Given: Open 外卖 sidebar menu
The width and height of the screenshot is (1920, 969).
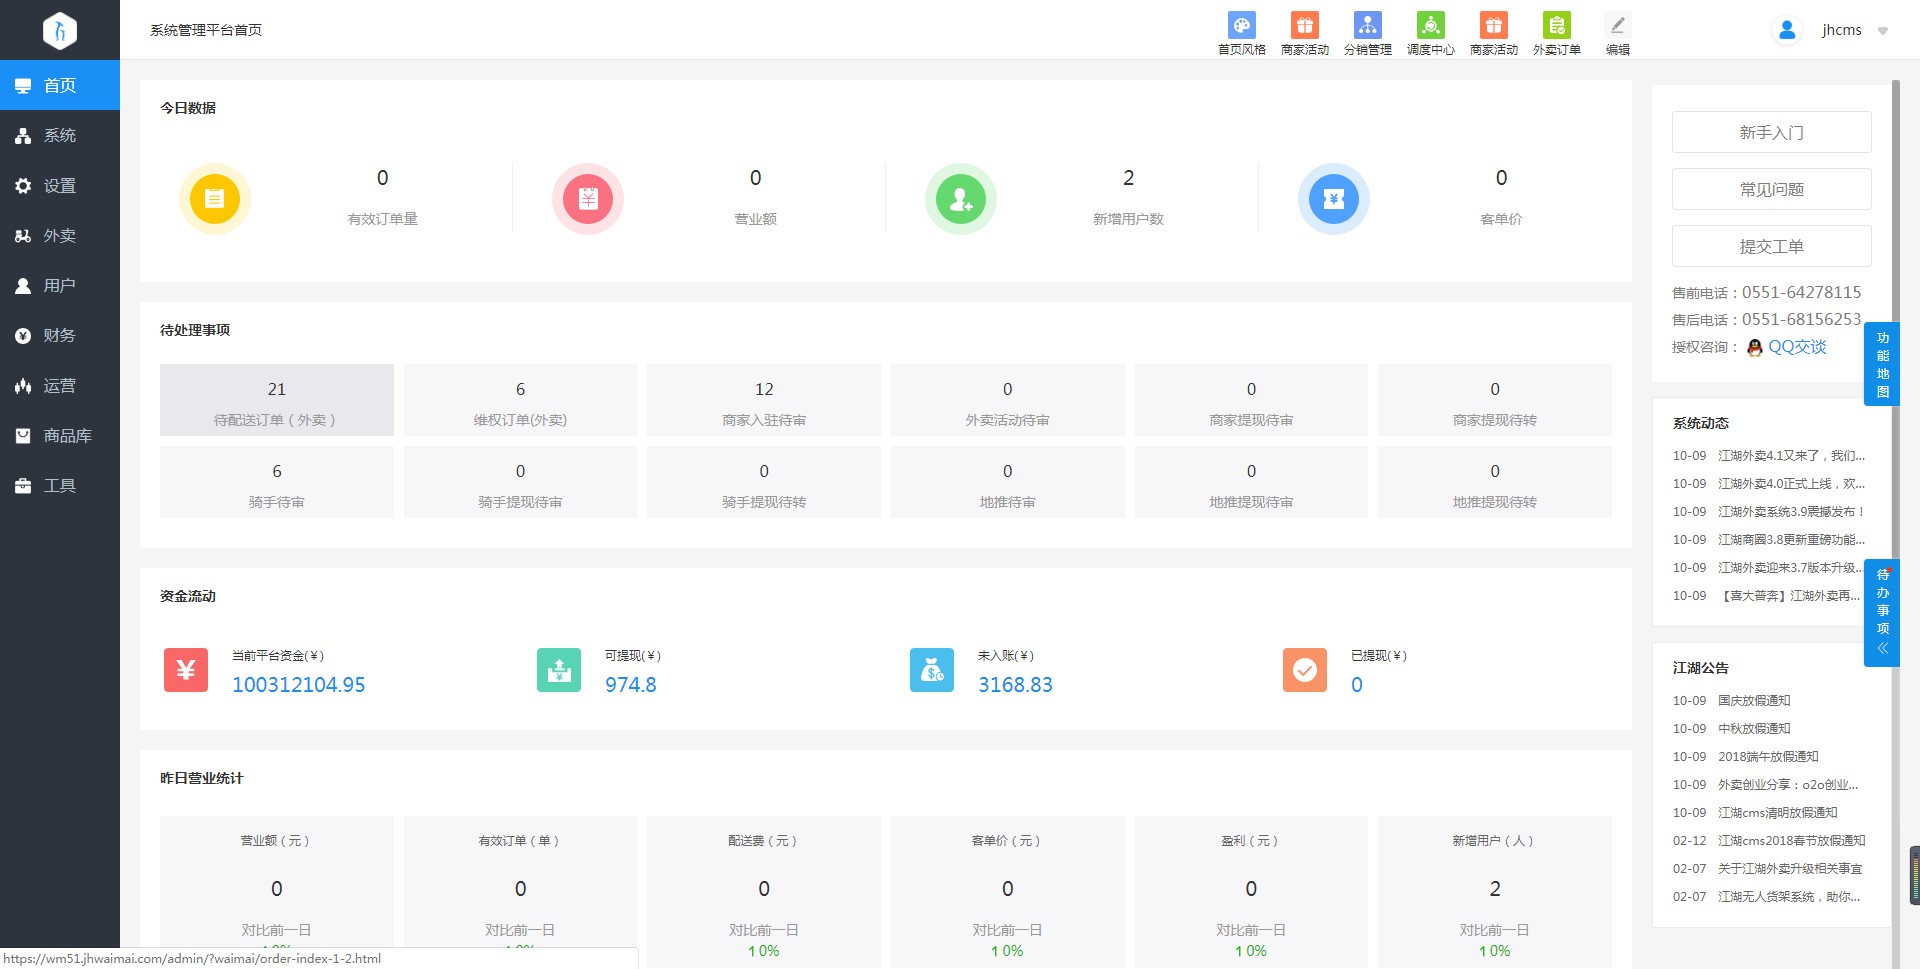Looking at the screenshot, I should (60, 235).
